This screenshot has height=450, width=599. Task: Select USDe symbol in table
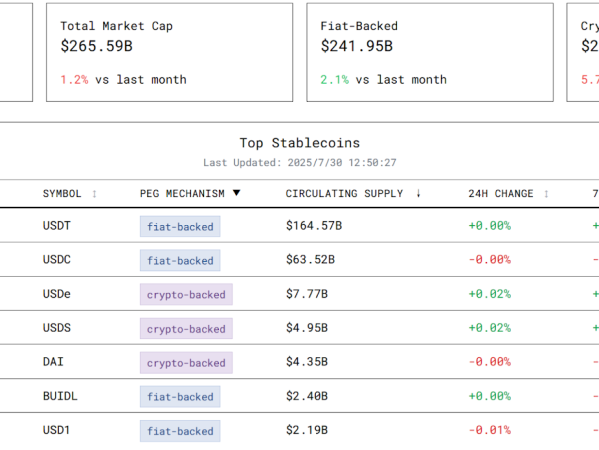point(57,294)
